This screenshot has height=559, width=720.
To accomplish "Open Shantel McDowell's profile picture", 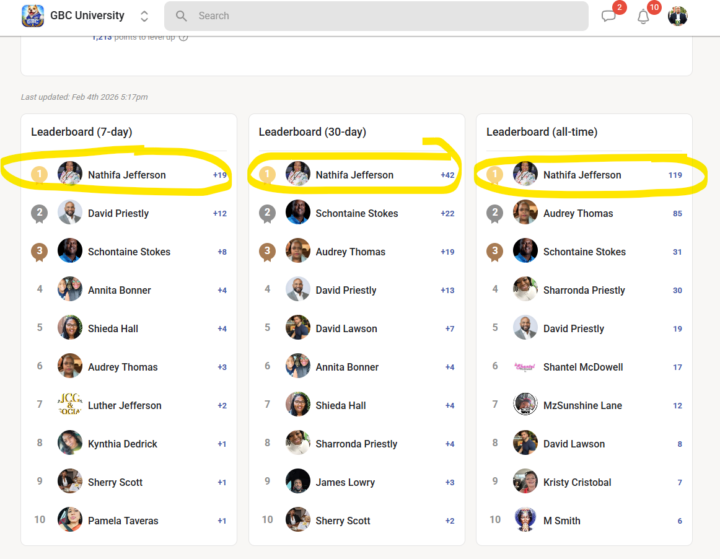I will [x=526, y=367].
